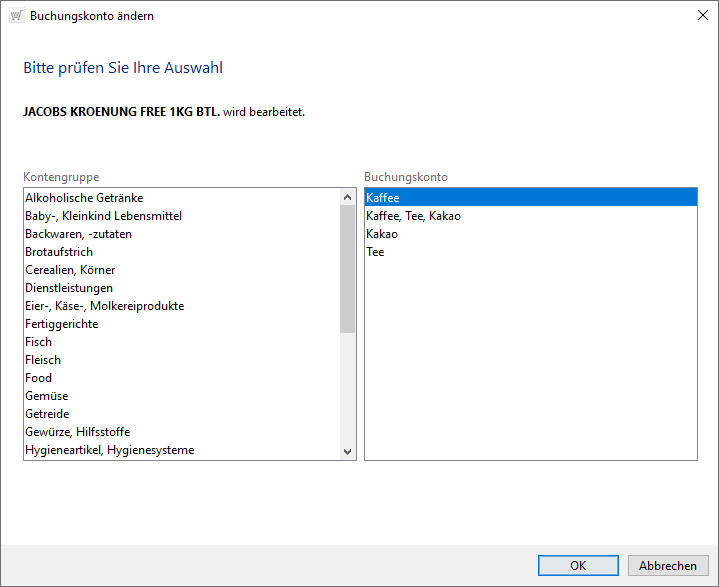Select Kakao in Buchungskonto list
This screenshot has height=587, width=719.
tap(382, 234)
